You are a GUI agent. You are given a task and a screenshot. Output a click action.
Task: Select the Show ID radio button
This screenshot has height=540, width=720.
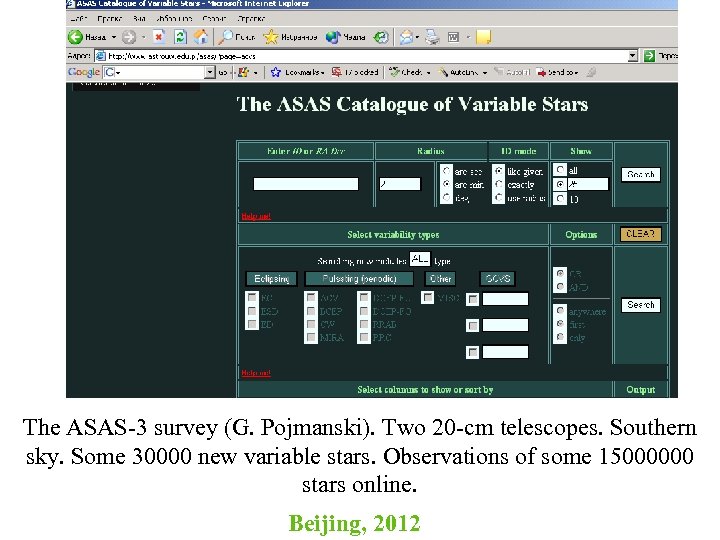coord(560,198)
